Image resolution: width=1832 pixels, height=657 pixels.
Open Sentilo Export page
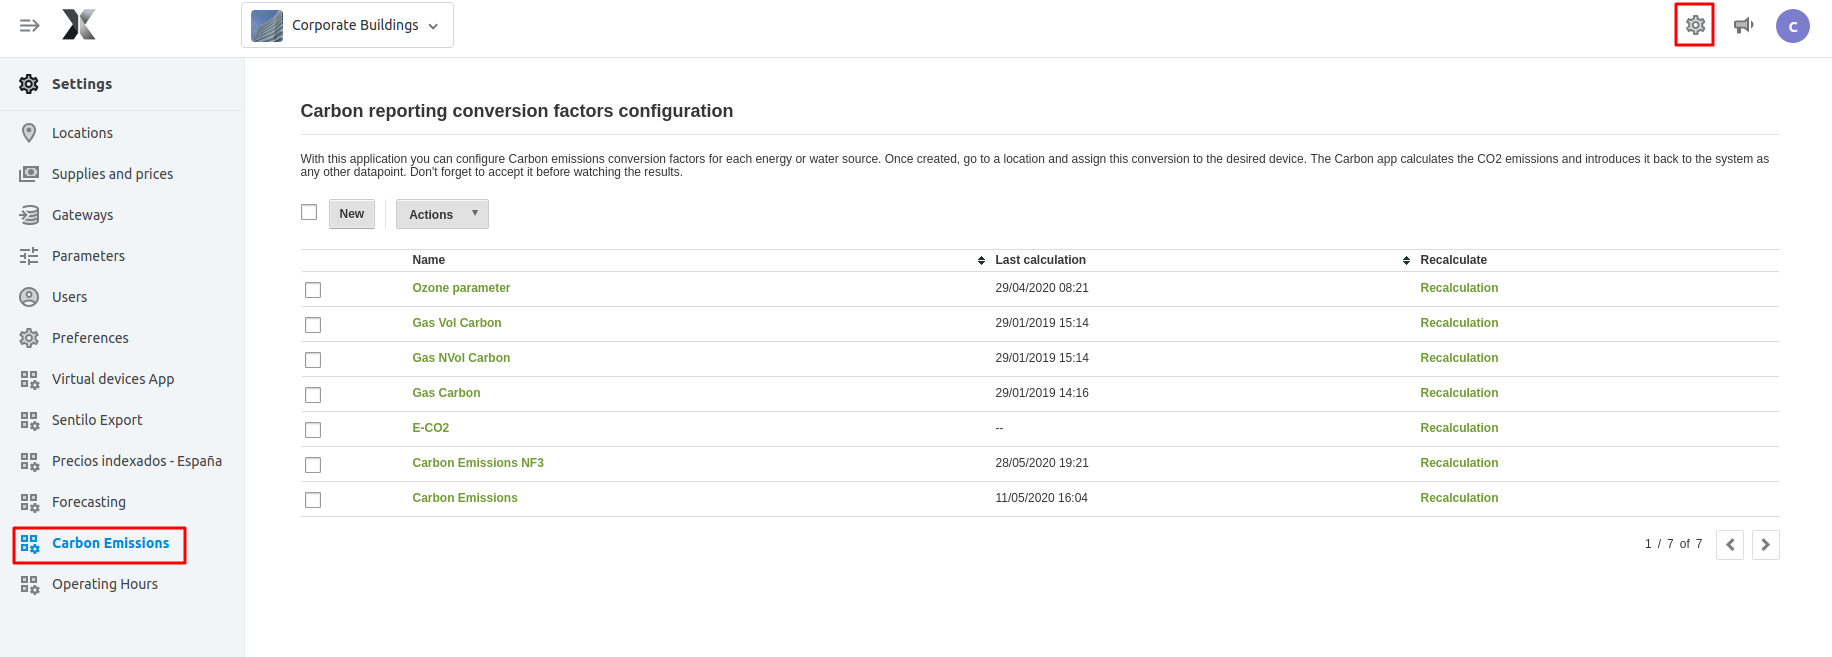(97, 420)
